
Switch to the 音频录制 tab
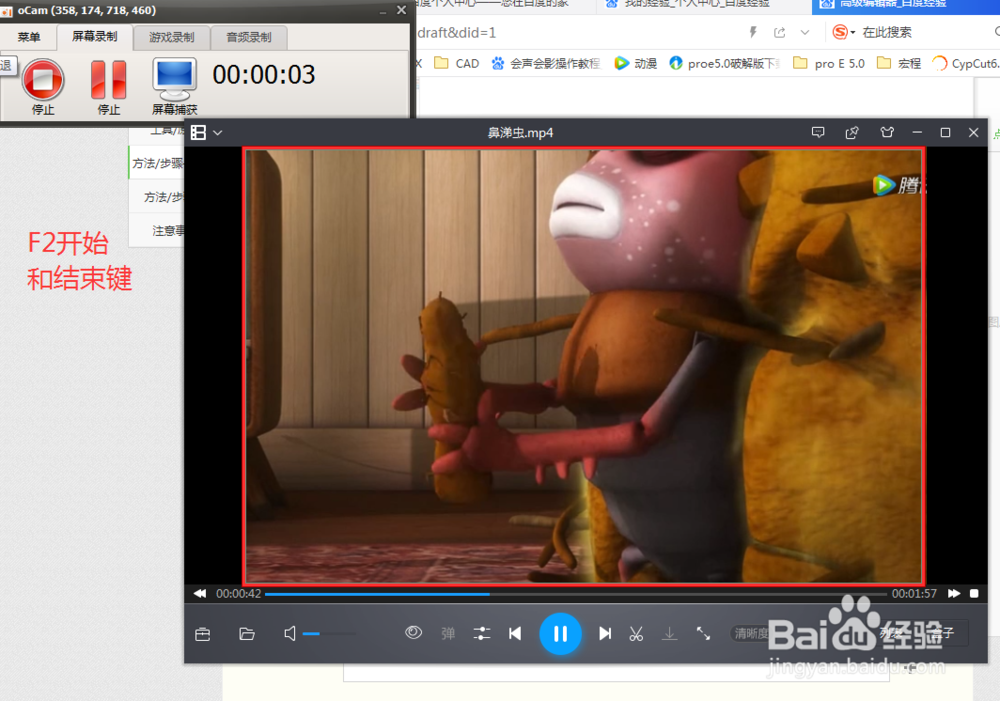click(x=249, y=37)
